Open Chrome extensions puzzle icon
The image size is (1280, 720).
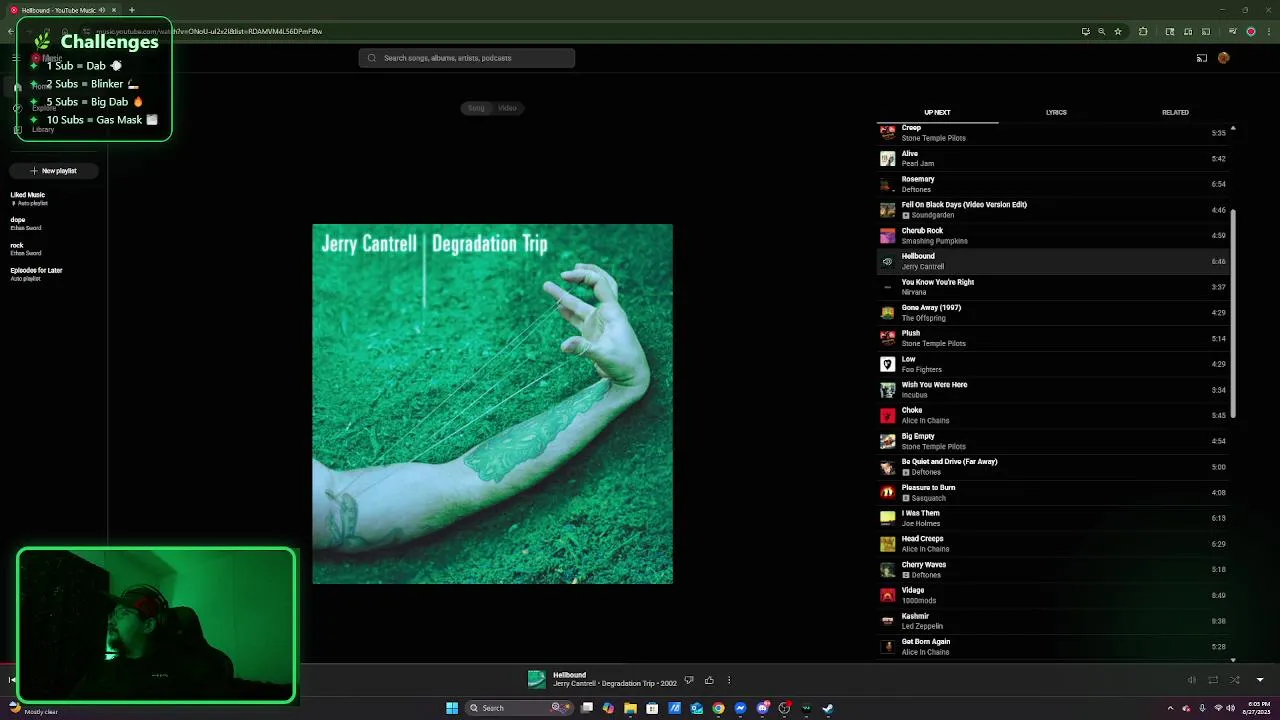tap(1143, 31)
